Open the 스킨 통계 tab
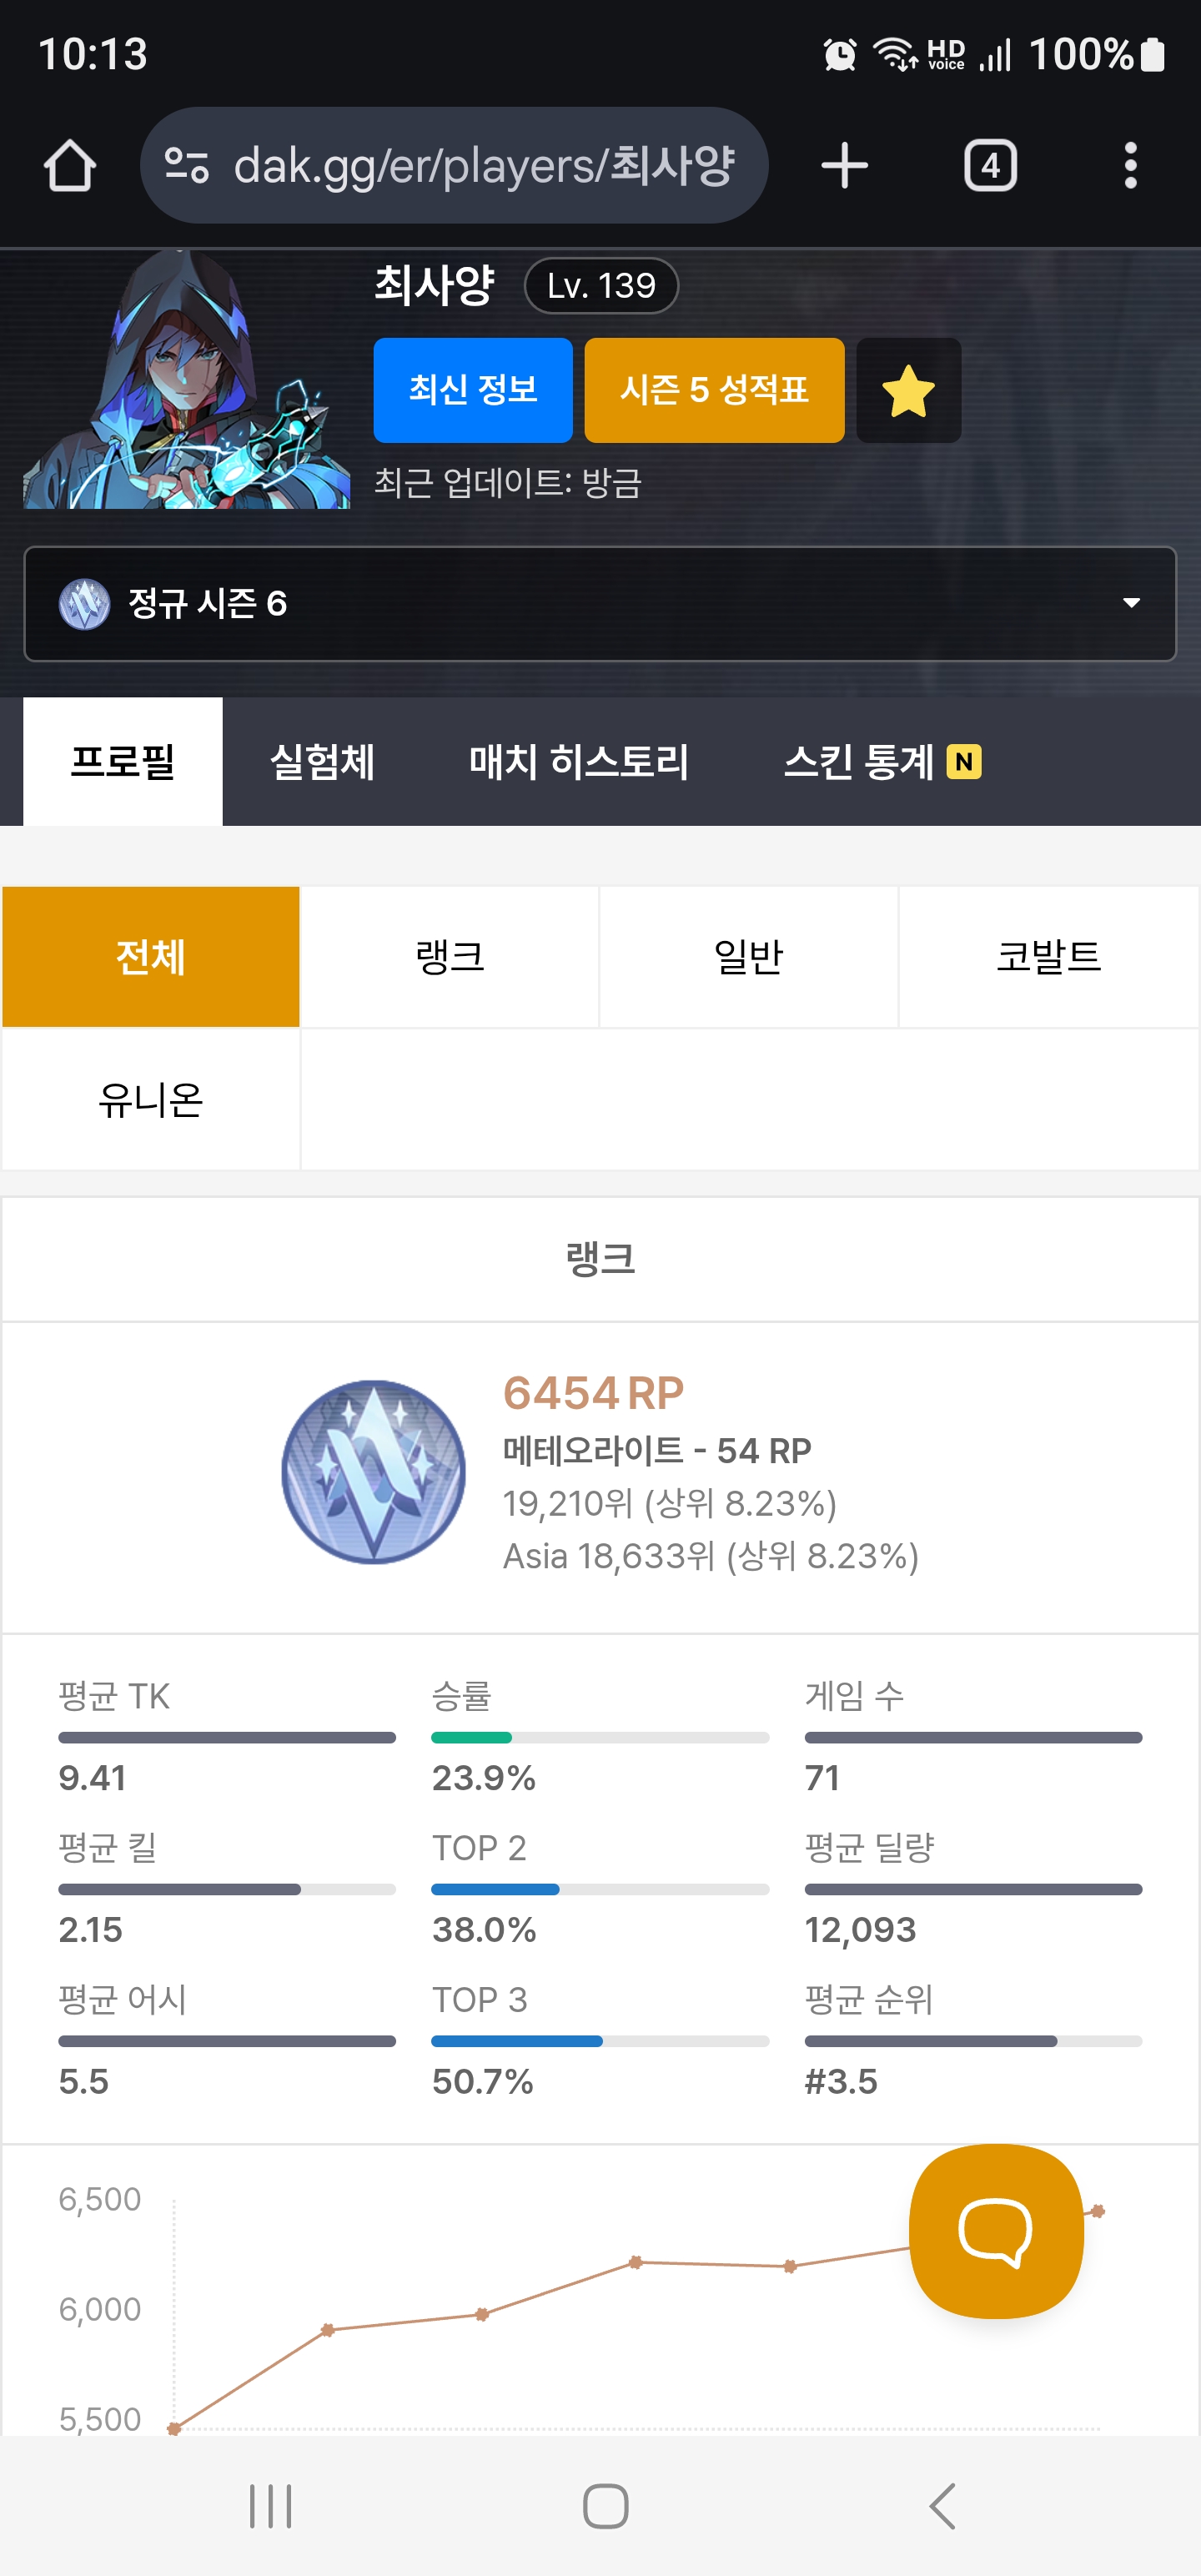1201x2576 pixels. pos(882,762)
